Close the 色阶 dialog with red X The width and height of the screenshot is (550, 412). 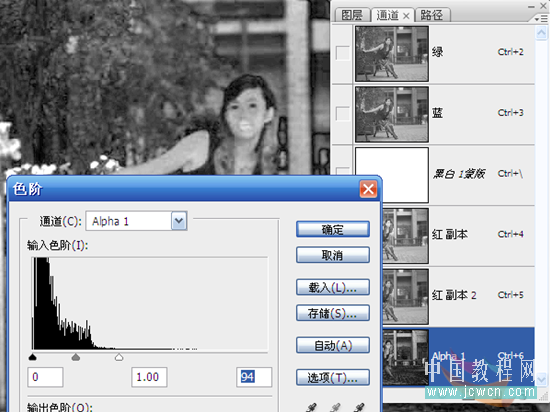coord(368,189)
